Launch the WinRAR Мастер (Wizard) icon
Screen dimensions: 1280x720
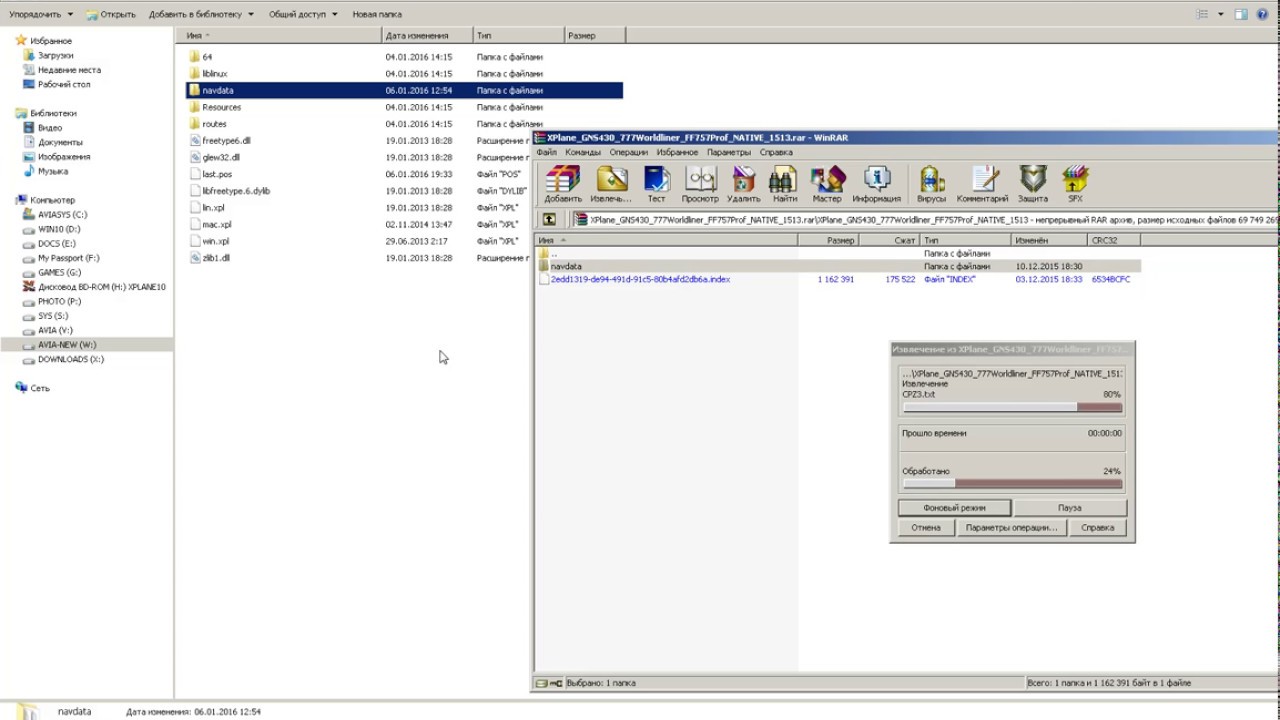point(827,184)
